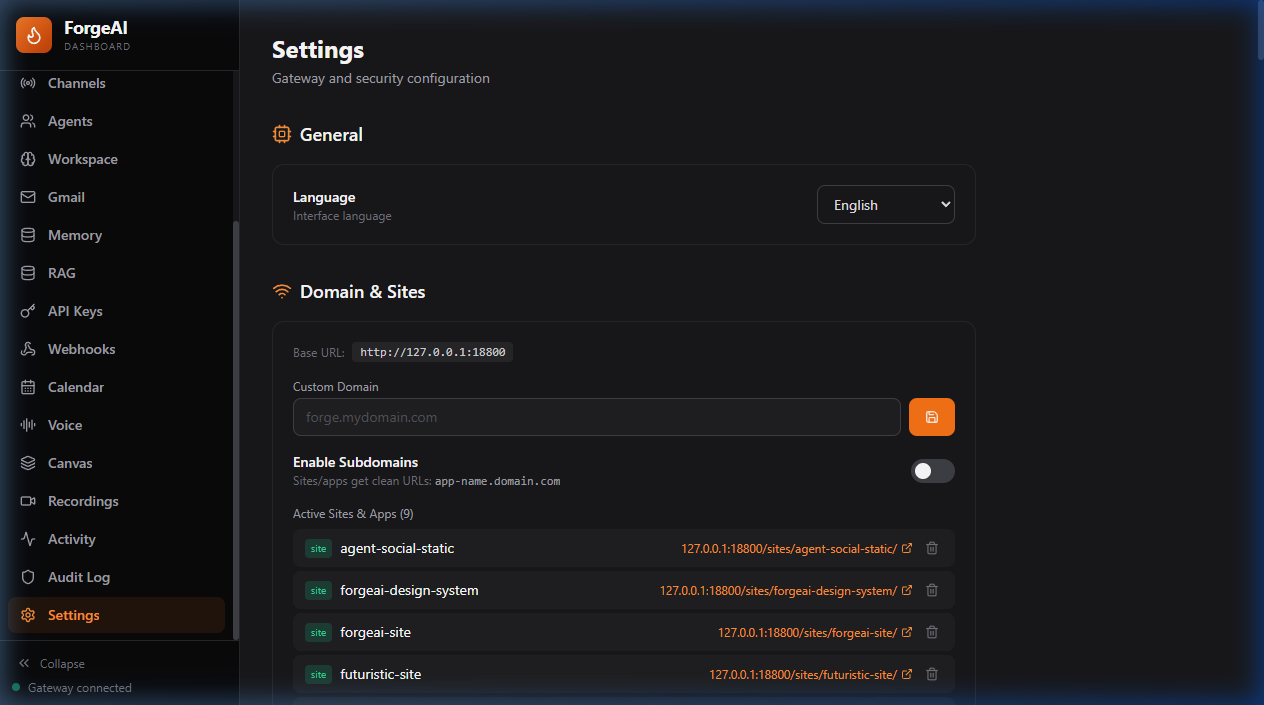
Task: Click the main page scrollbar thumb
Action: pos(1260,28)
